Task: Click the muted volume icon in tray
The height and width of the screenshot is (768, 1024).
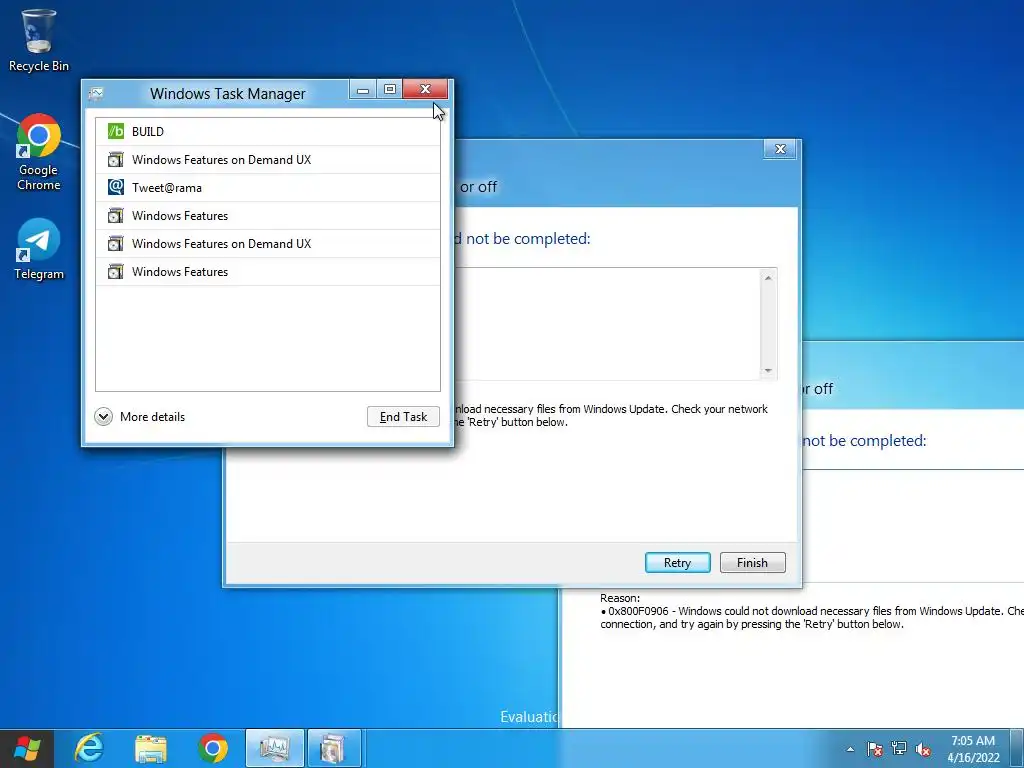Action: [923, 749]
